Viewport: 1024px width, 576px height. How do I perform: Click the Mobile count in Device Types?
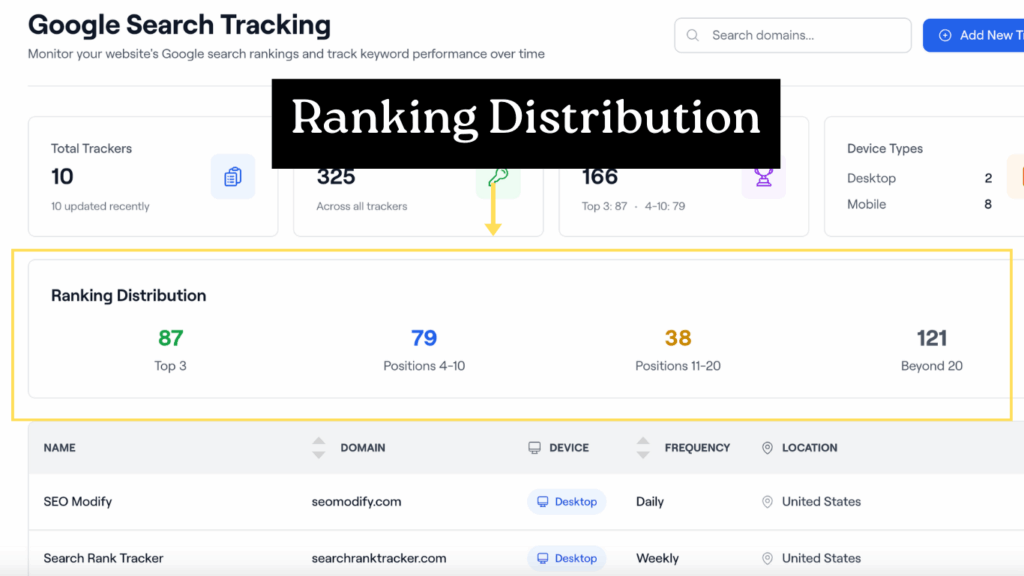pyautogui.click(x=988, y=204)
